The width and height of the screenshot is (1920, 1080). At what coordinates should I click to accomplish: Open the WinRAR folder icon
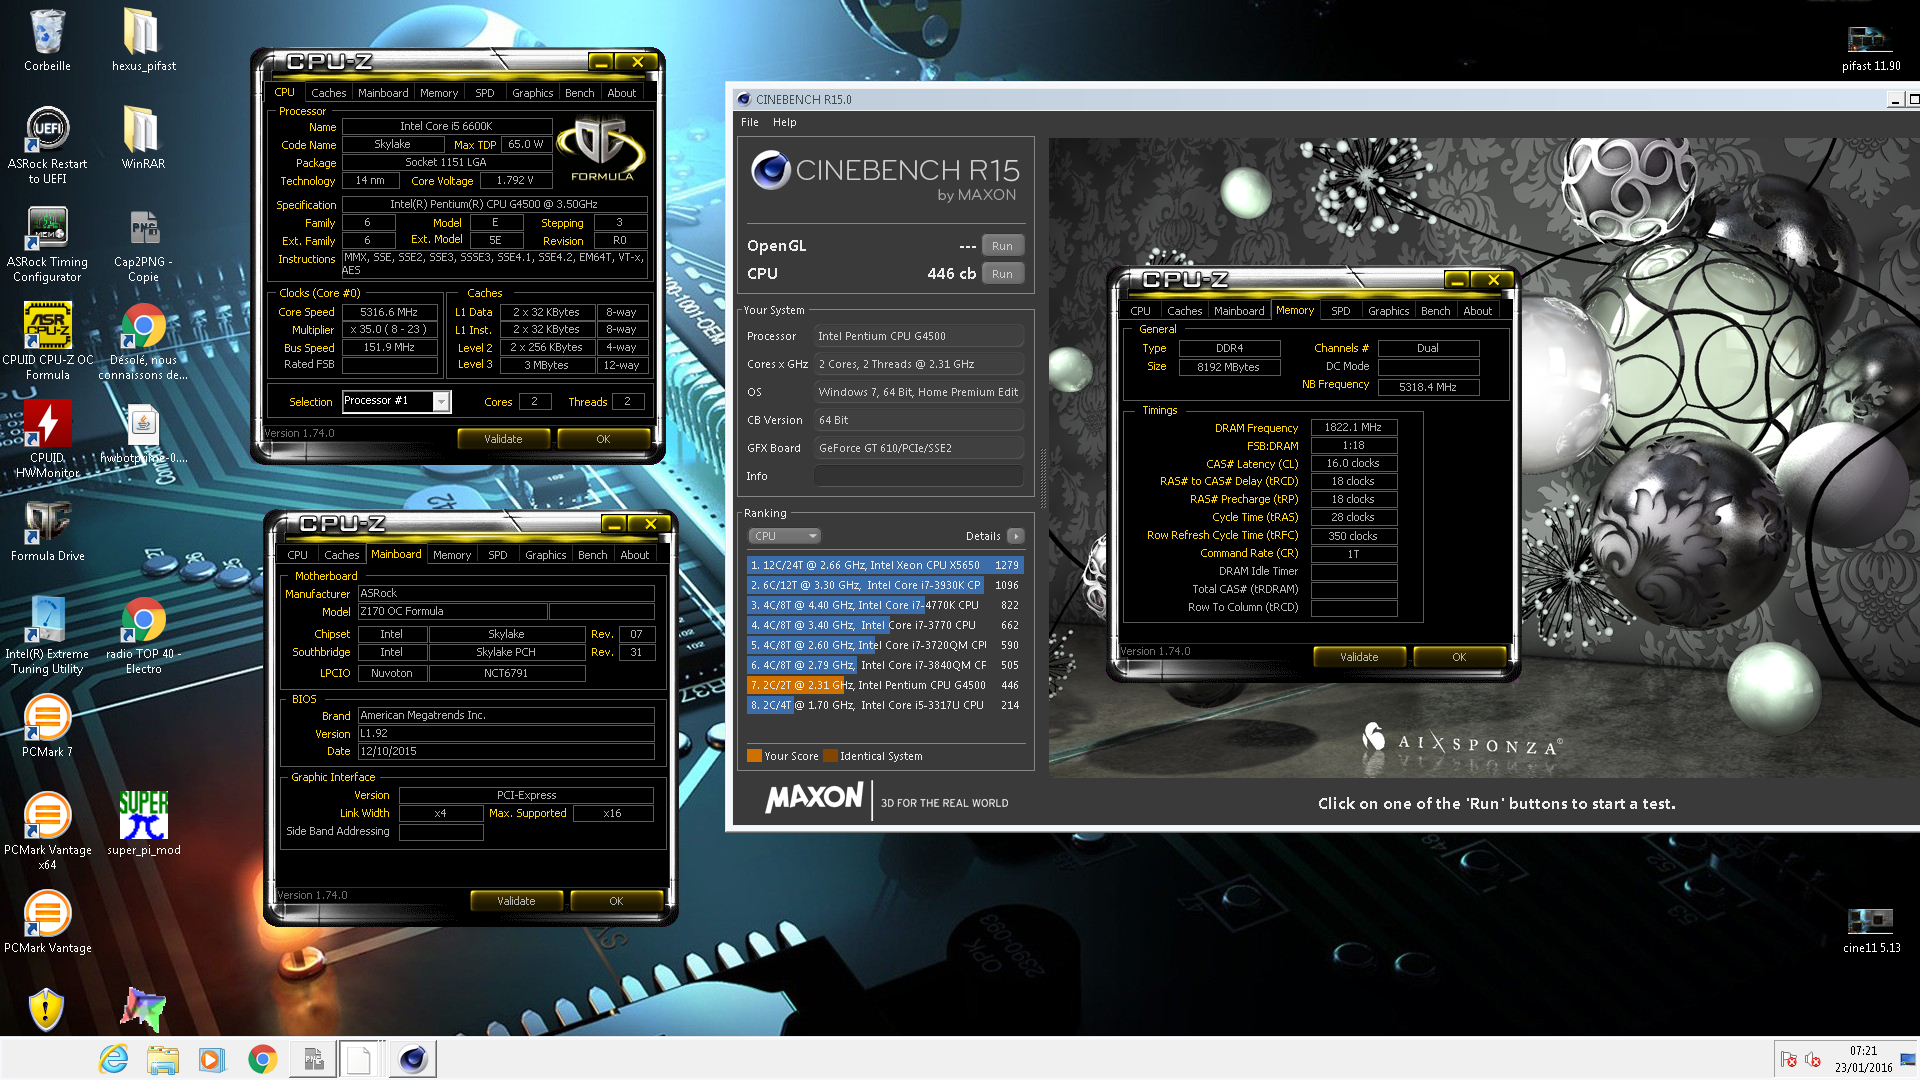coord(143,138)
